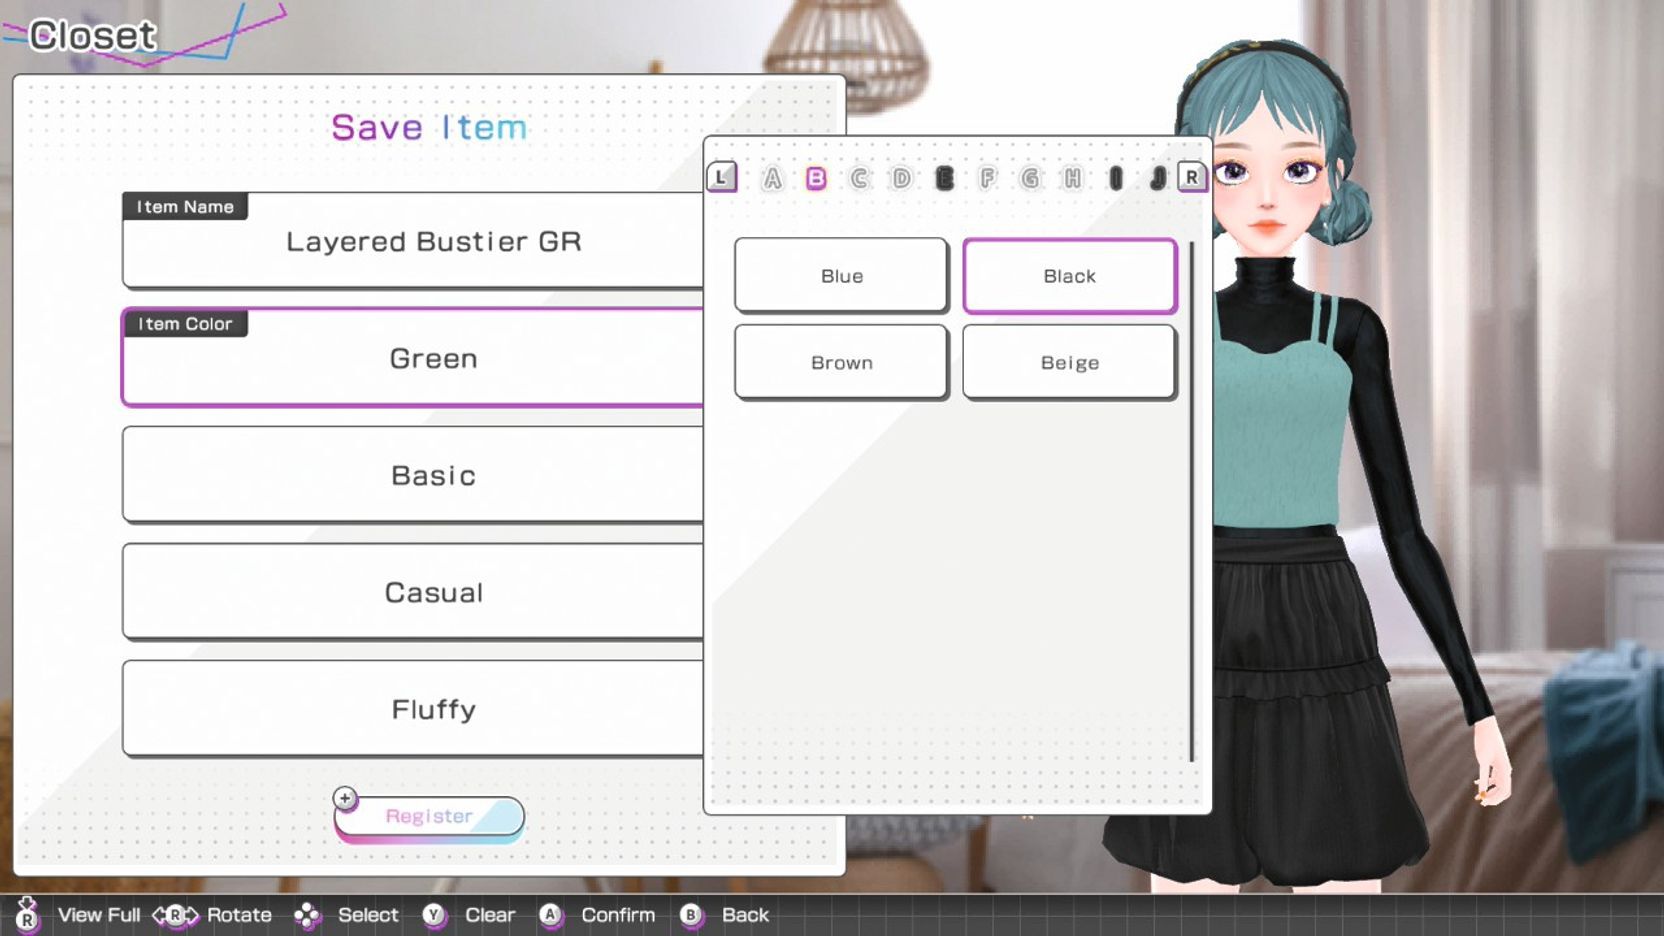Switch to color page tab E
Image resolution: width=1664 pixels, height=936 pixels.
point(944,178)
